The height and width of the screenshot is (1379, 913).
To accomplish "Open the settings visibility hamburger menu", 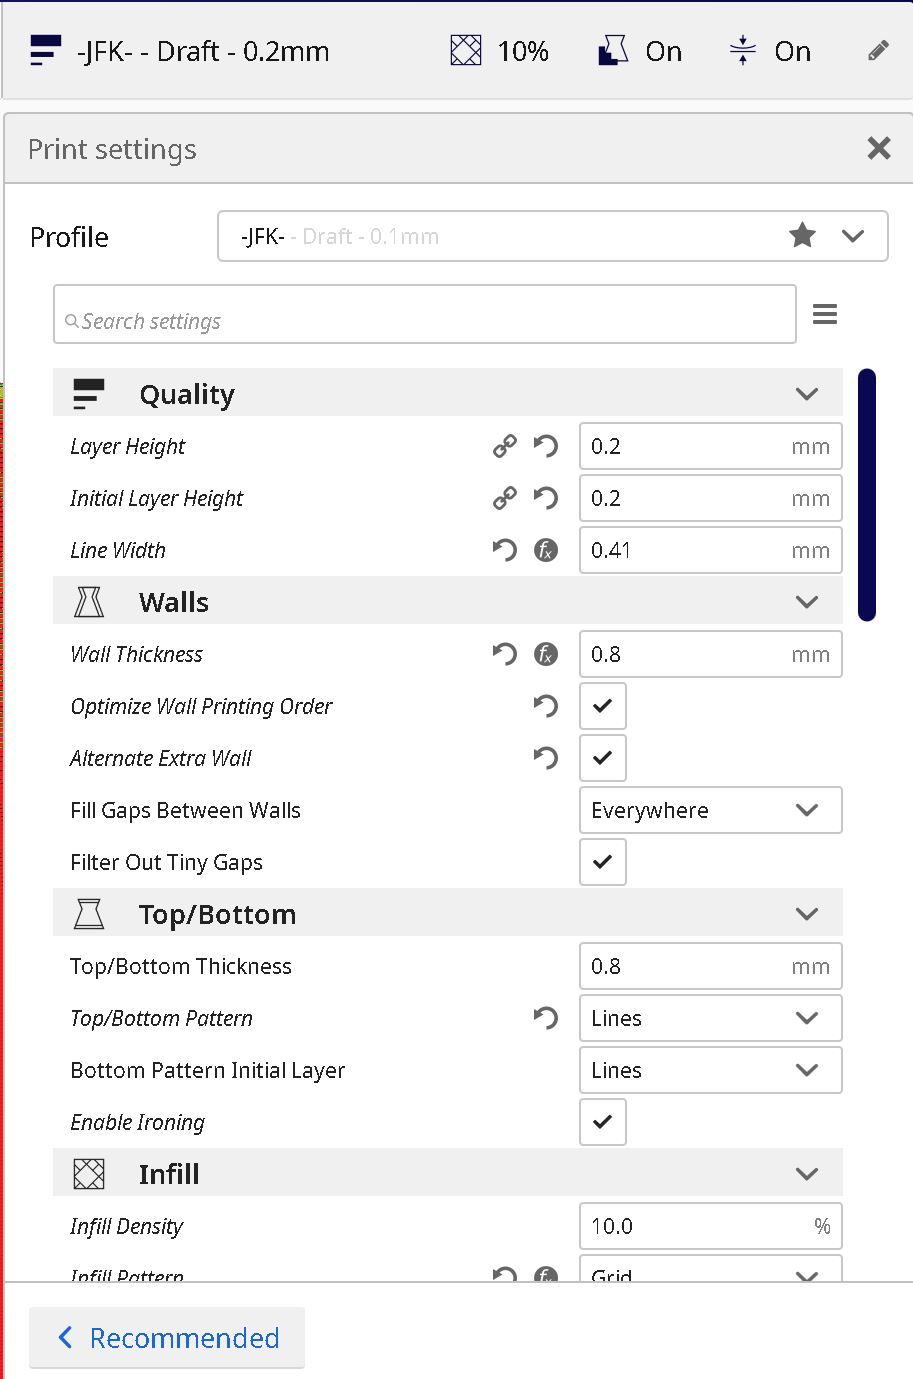I will click(825, 315).
